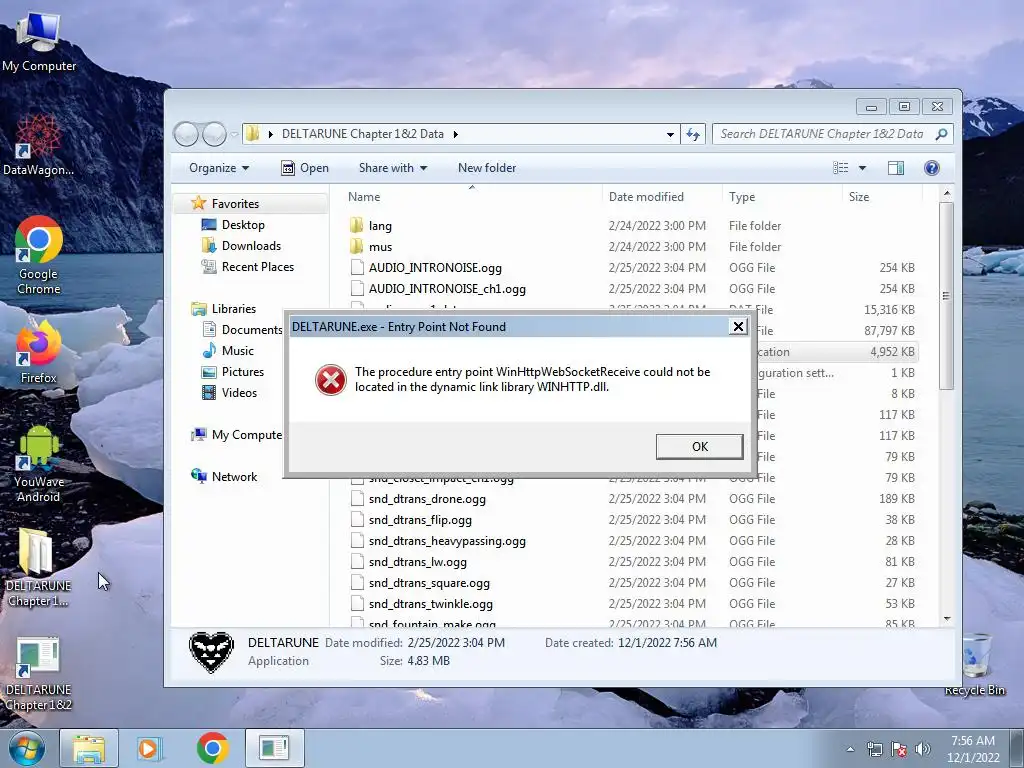Select DELTARUNE Chapter 1 zip folder on desktop

37,568
